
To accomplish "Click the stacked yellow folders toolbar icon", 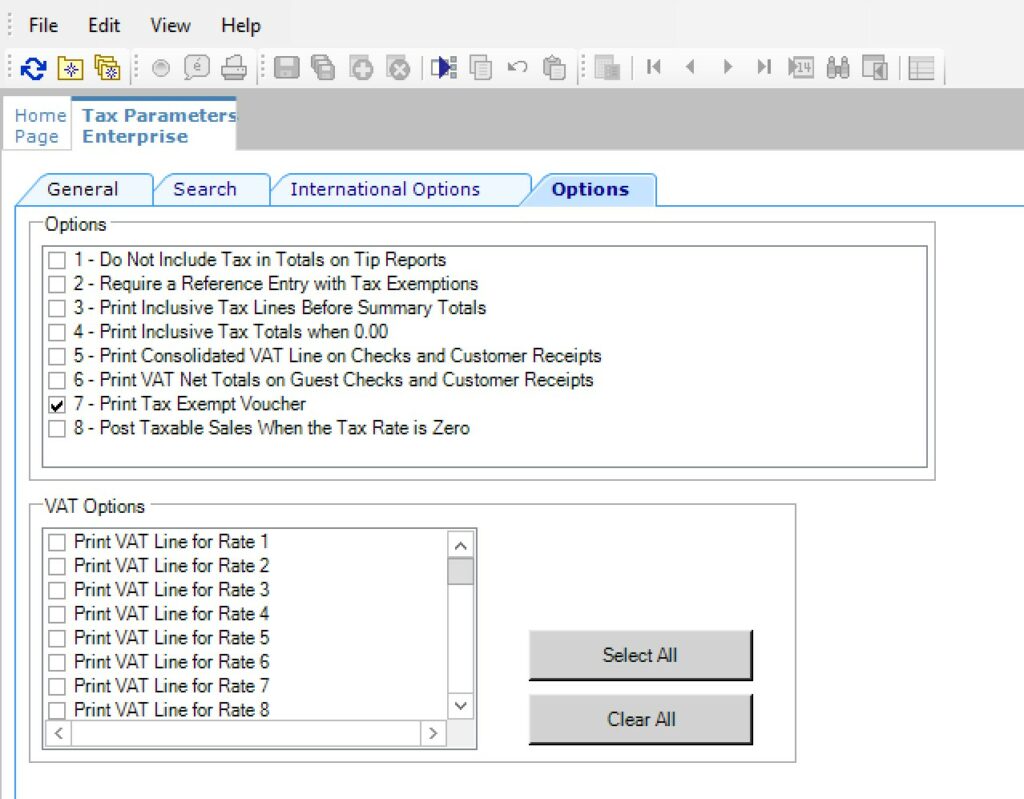I will tap(107, 68).
